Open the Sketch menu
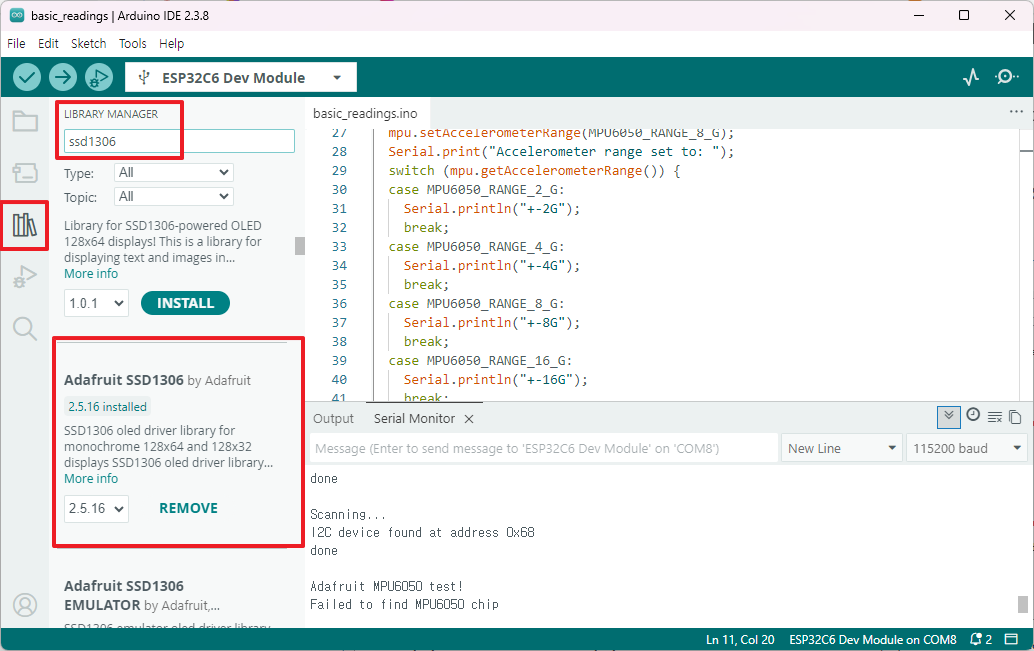1034x651 pixels. tap(88, 44)
